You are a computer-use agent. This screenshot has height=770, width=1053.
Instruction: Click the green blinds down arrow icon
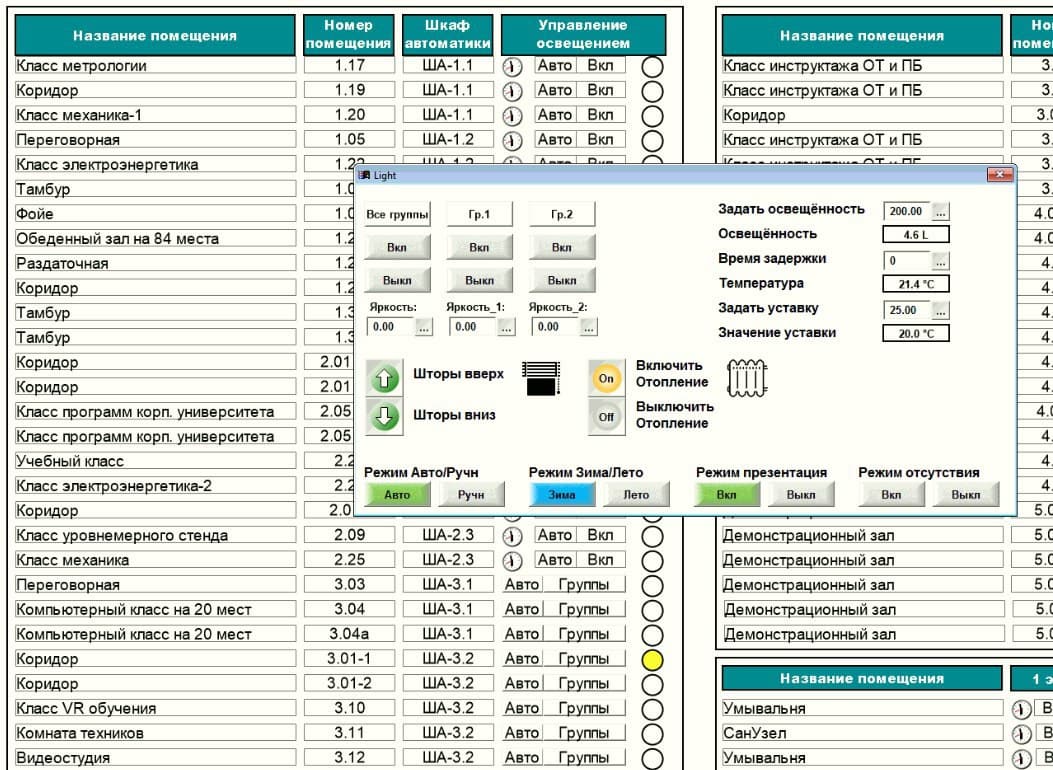[384, 416]
